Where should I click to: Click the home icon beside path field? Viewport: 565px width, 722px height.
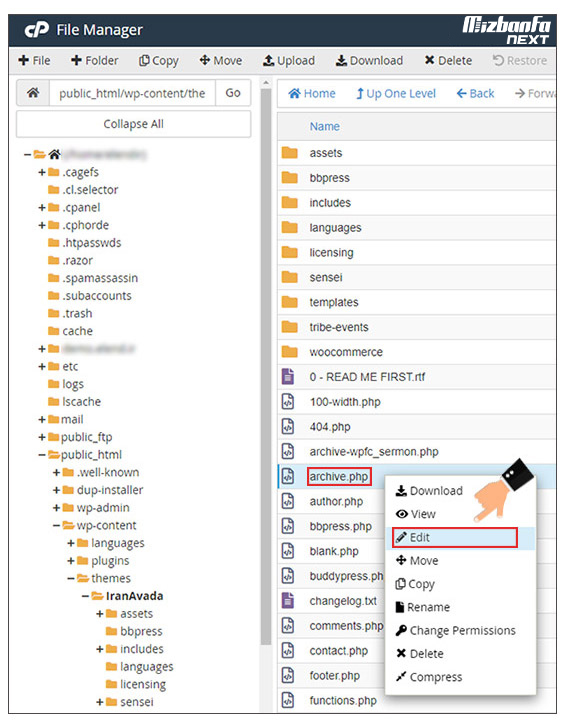[x=33, y=93]
